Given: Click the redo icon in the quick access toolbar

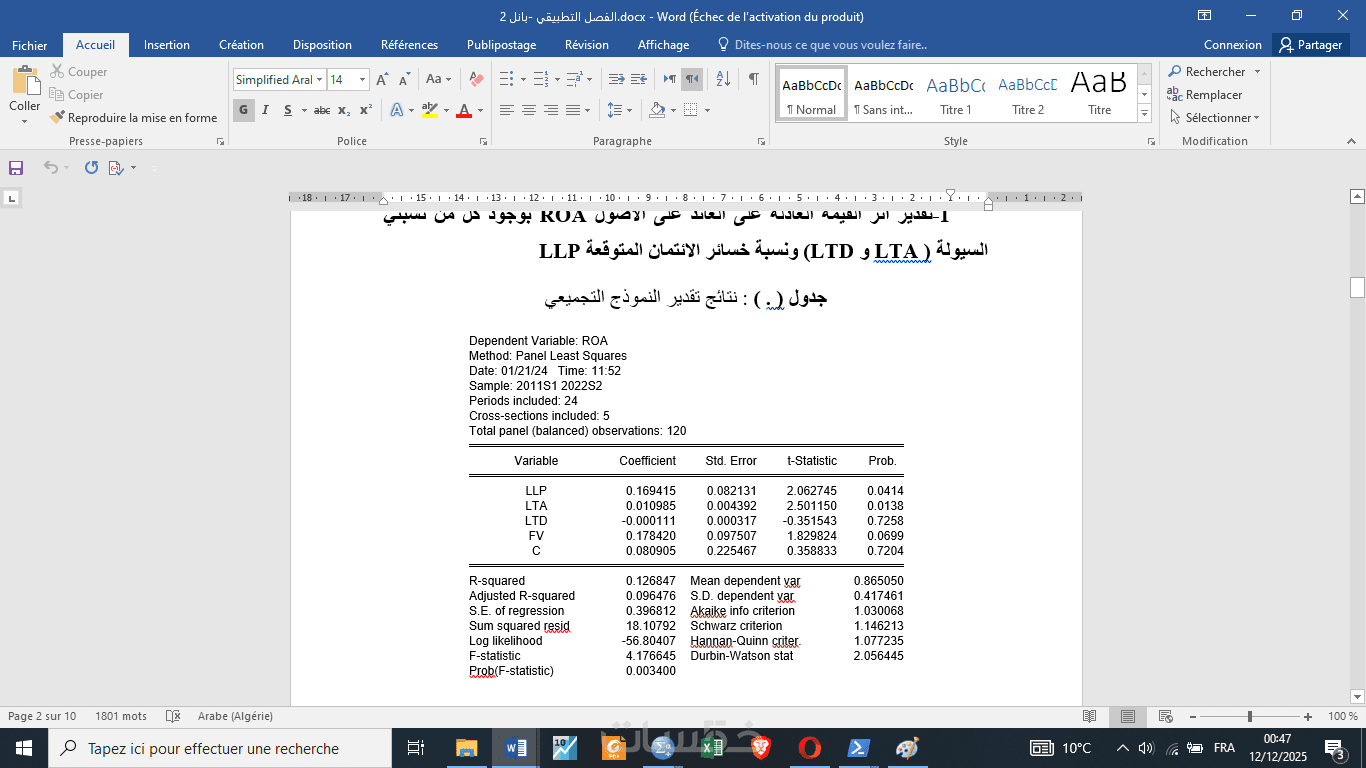Looking at the screenshot, I should 91,168.
